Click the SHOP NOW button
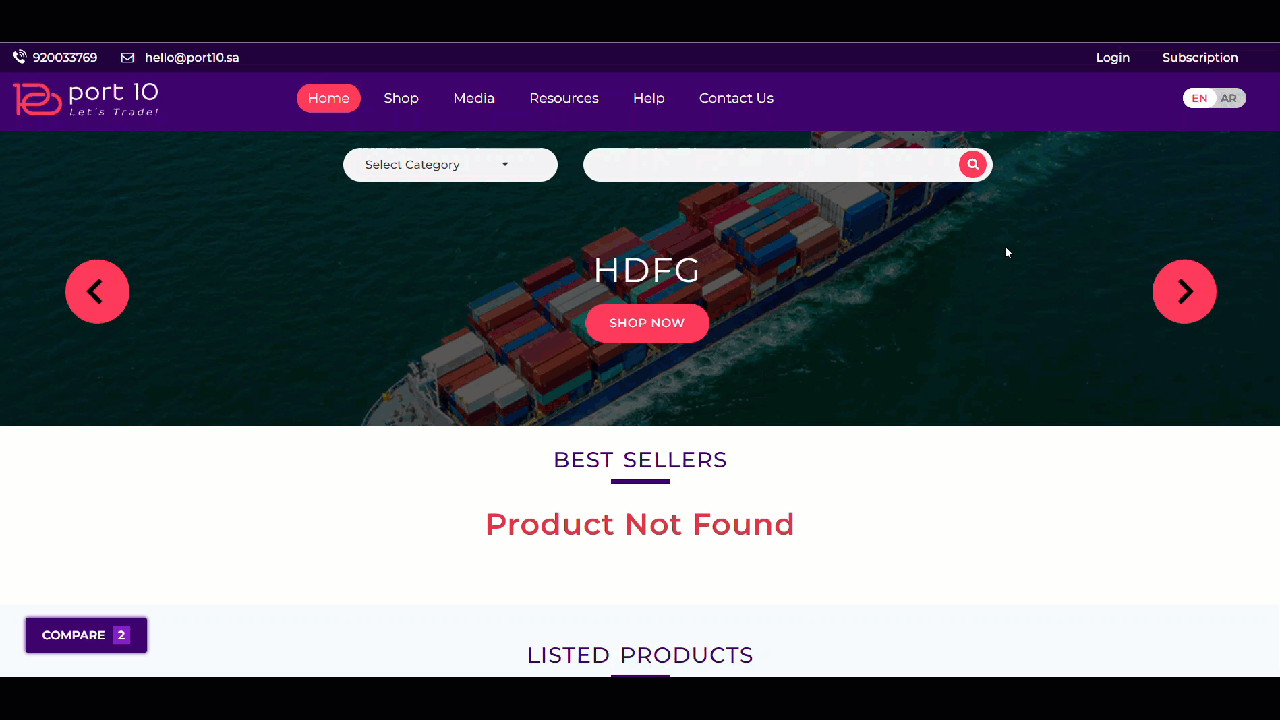 coord(647,323)
